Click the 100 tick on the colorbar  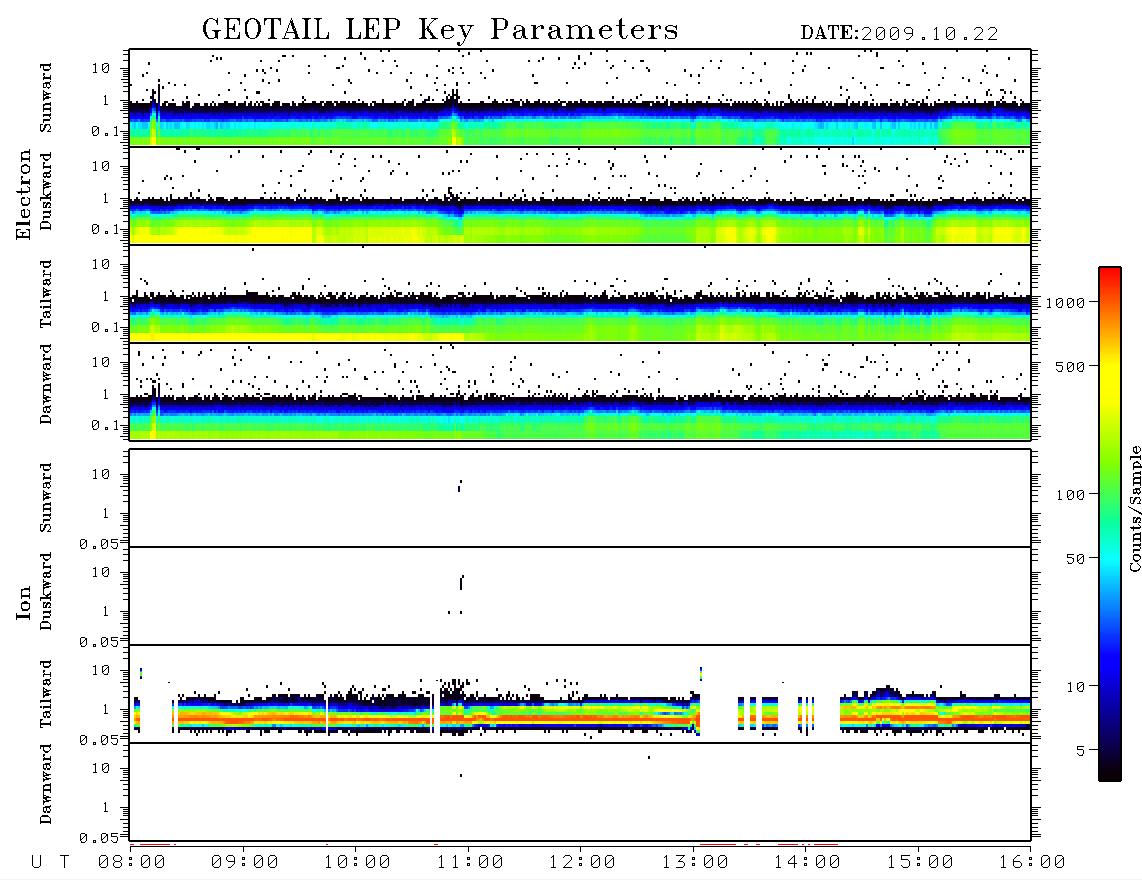1070,495
